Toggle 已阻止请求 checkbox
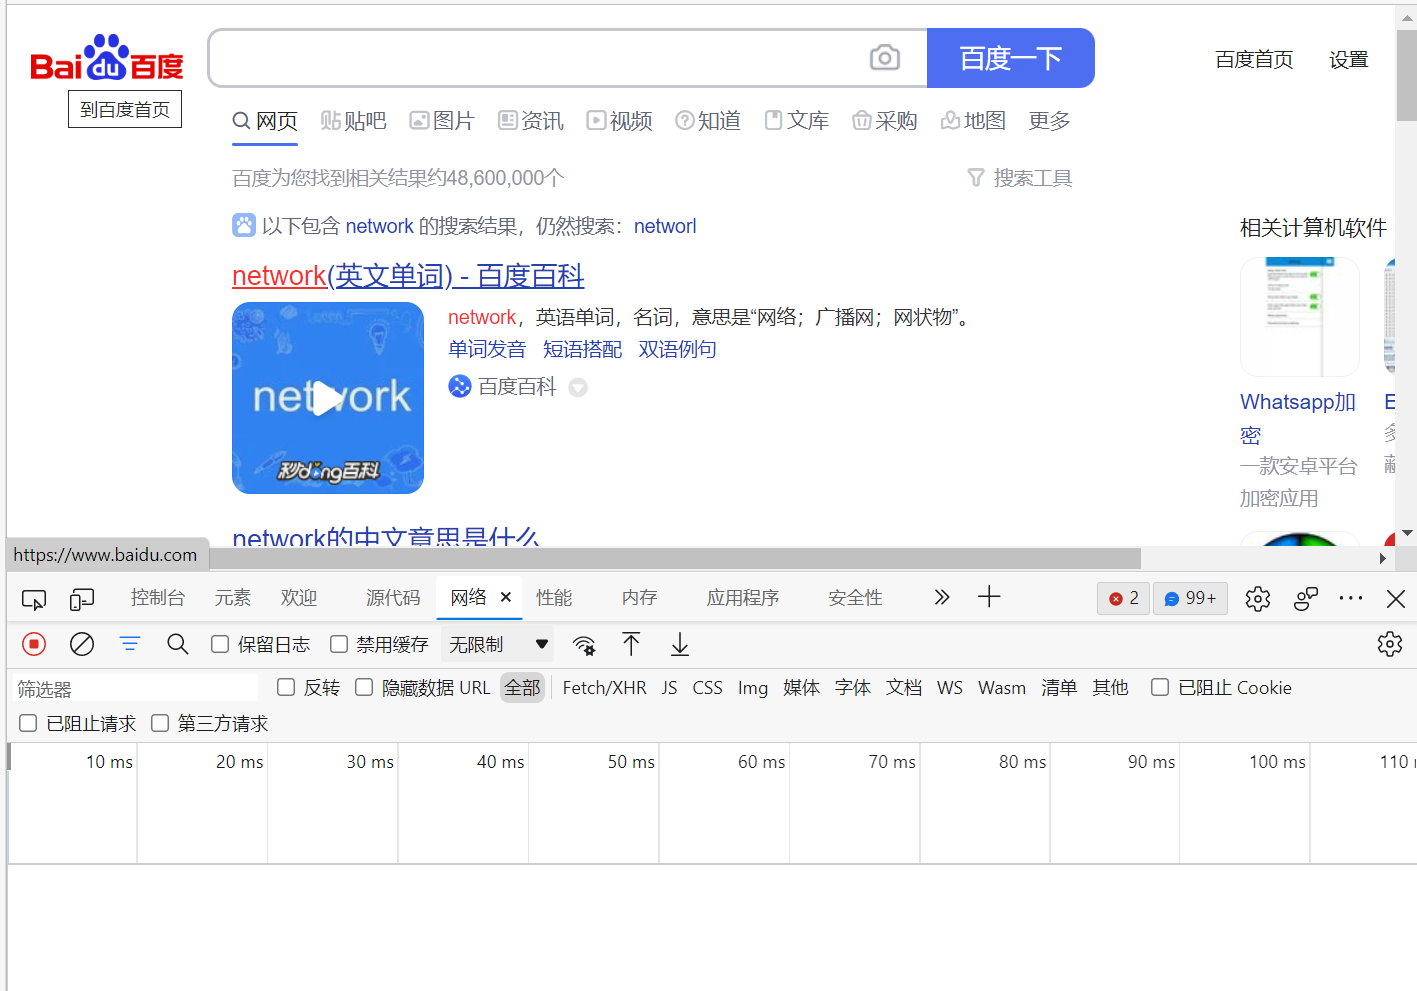The height and width of the screenshot is (991, 1417). point(28,723)
